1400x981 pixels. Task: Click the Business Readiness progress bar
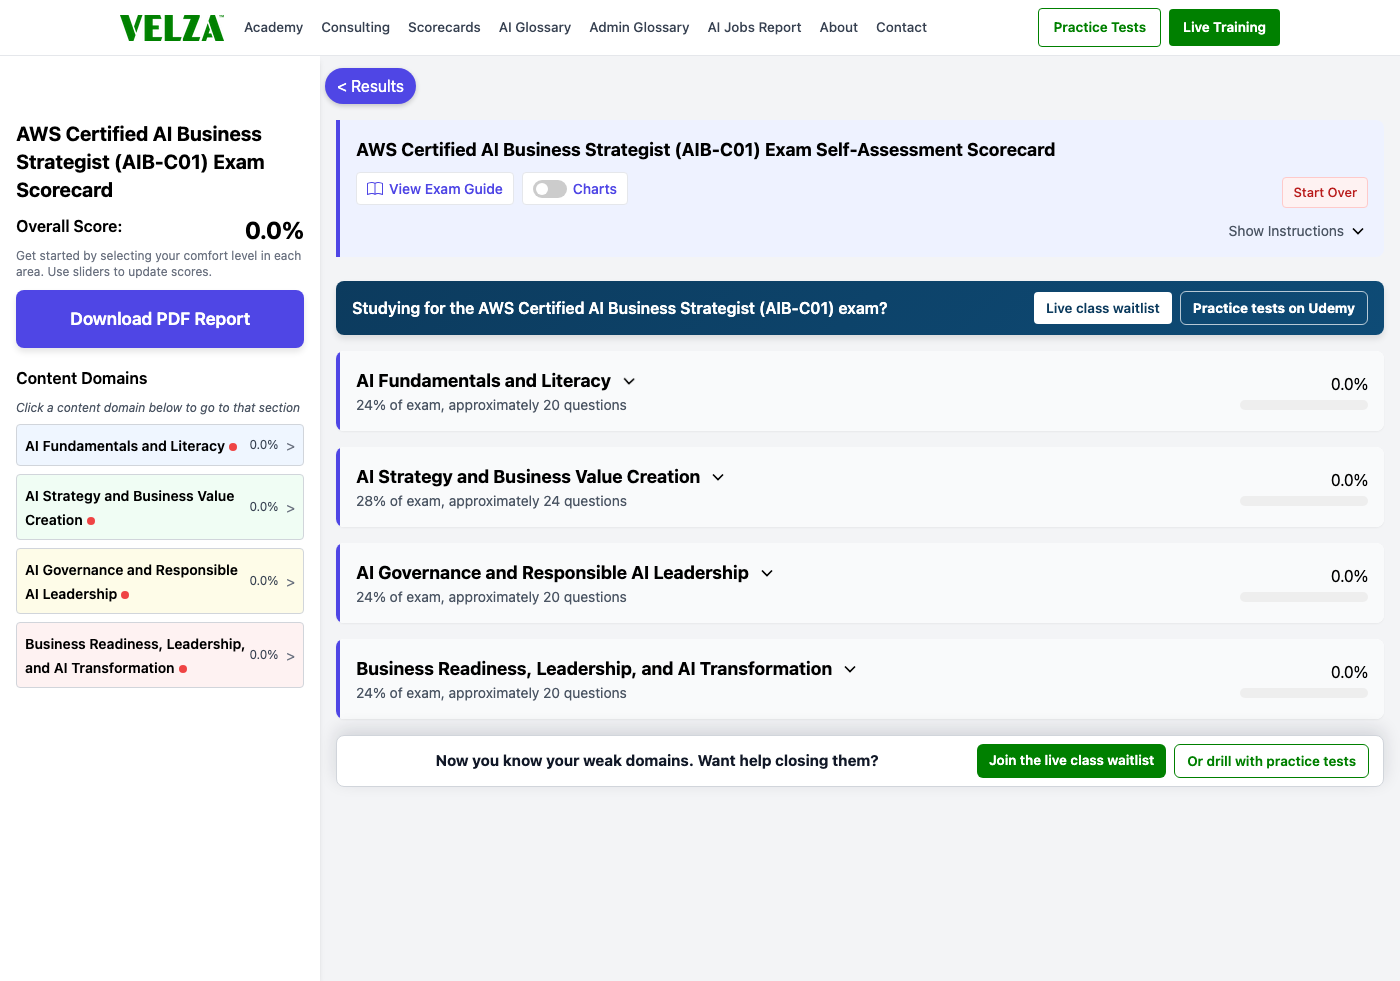[x=1304, y=693]
